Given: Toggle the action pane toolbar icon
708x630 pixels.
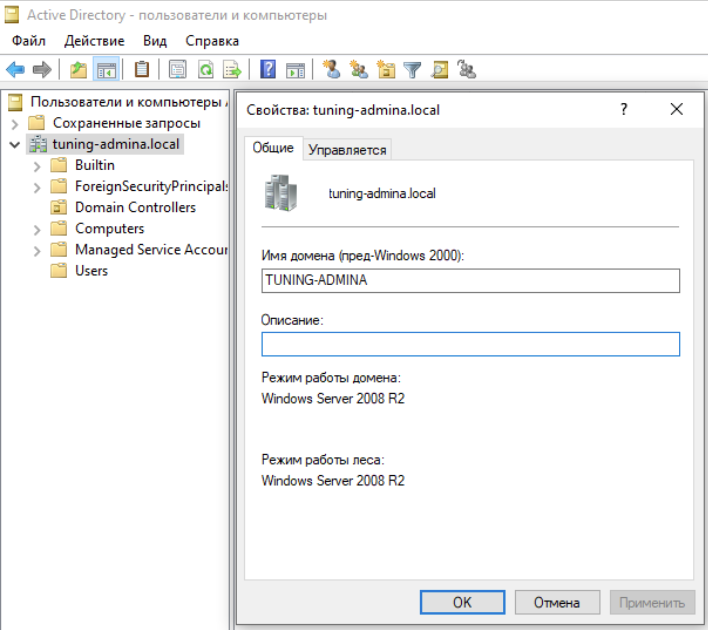Looking at the screenshot, I should coord(295,70).
